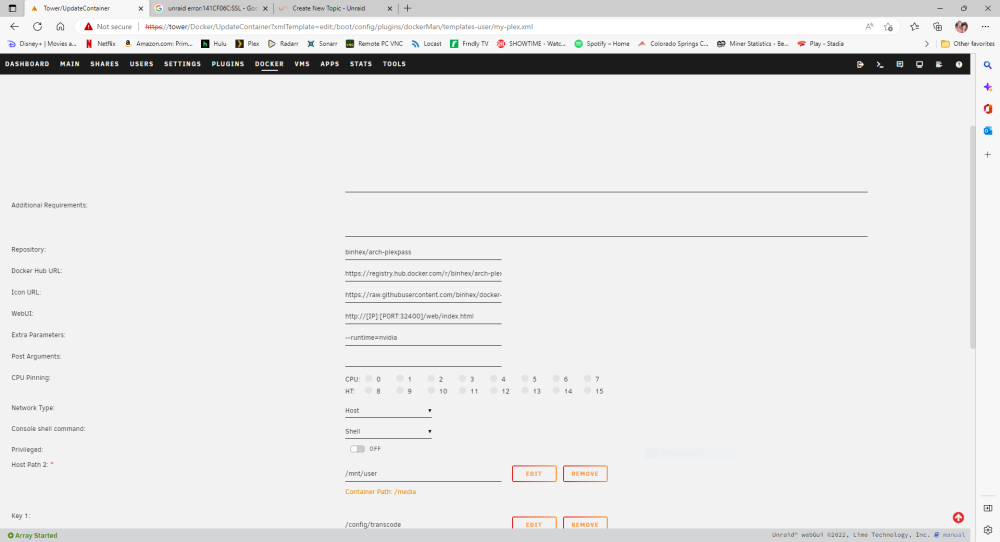The width and height of the screenshot is (1000, 542).
Task: Click the browser profile avatar
Action: pos(961,27)
